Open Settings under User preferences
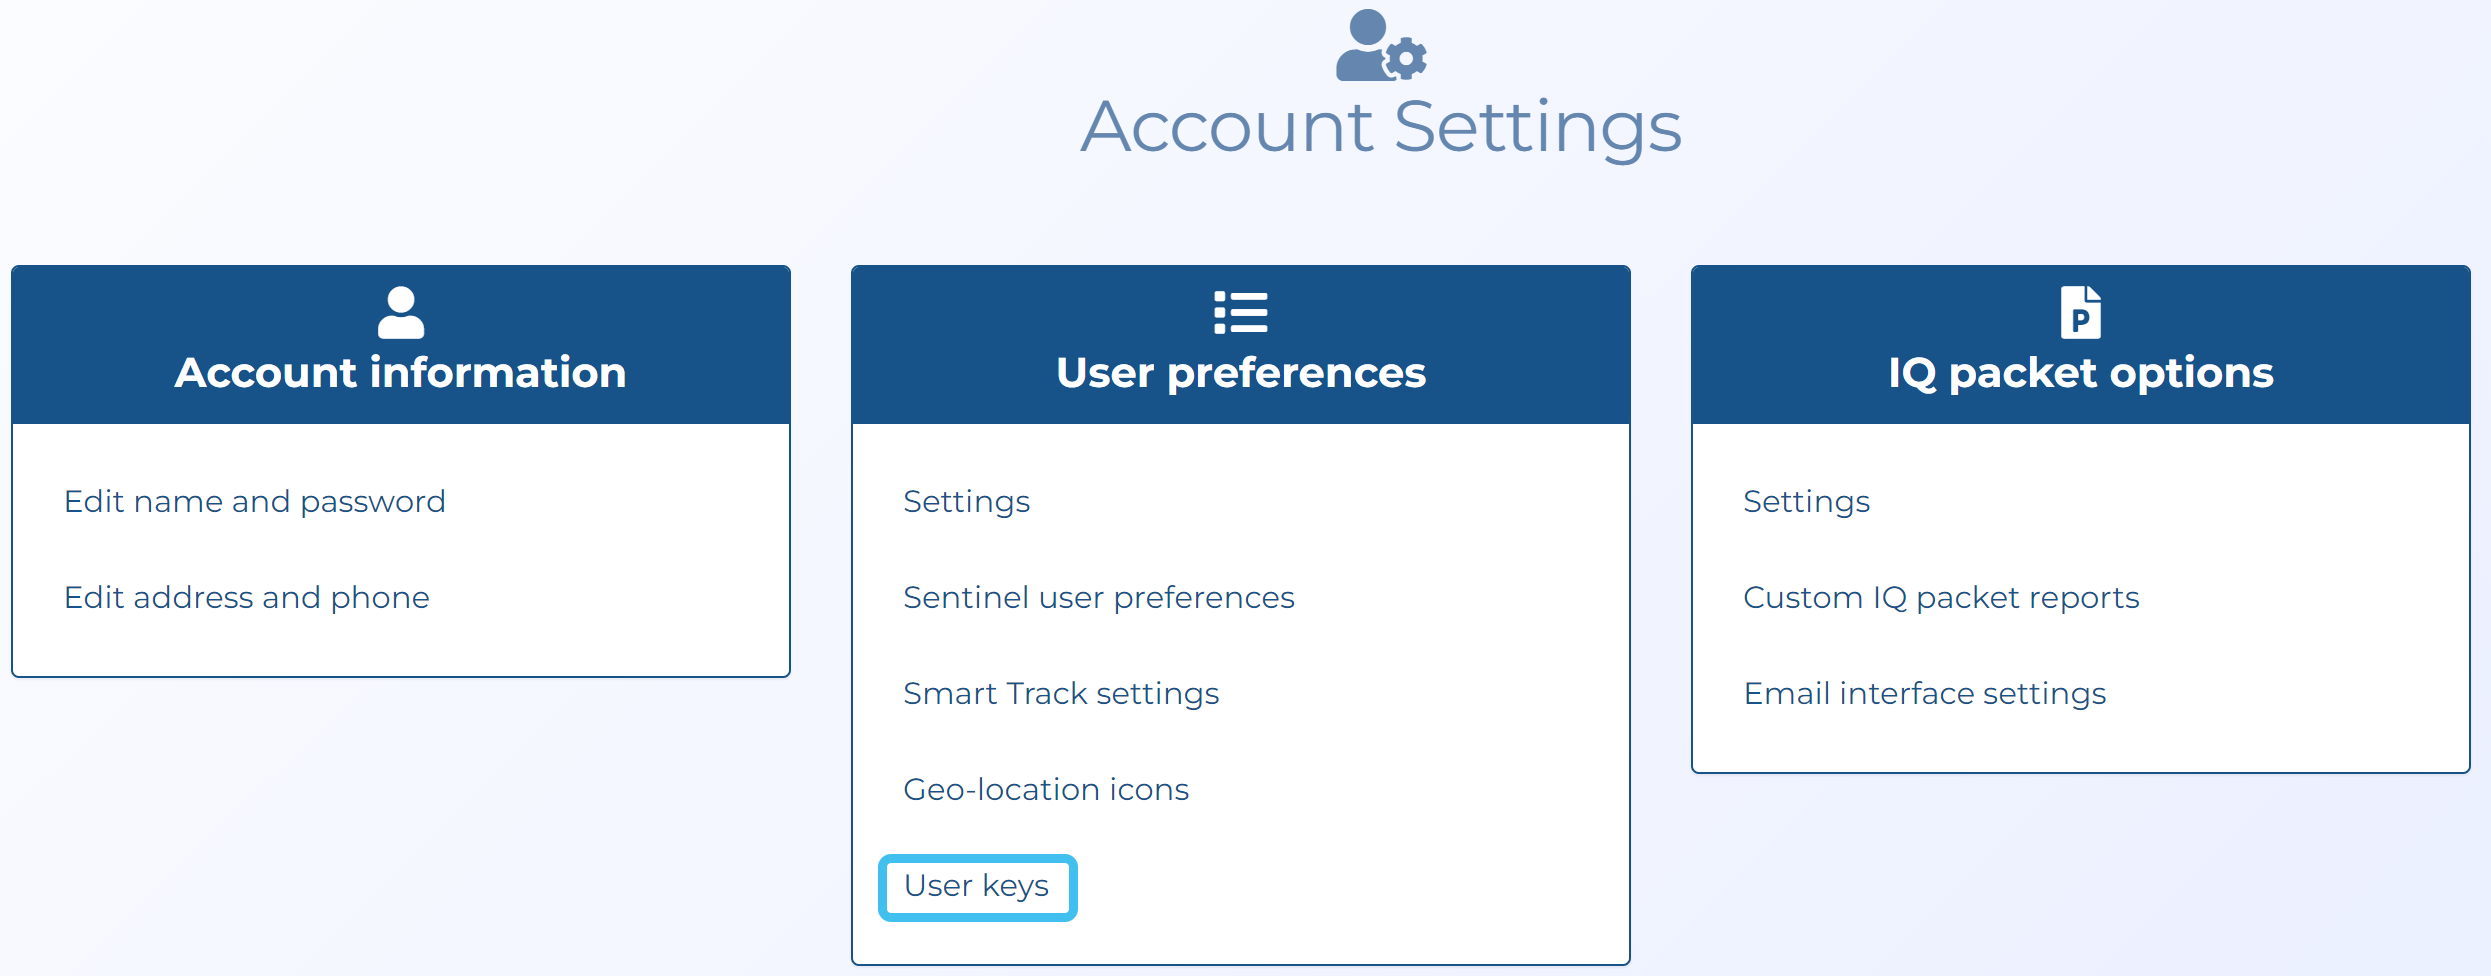Viewport: 2491px width, 976px height. tap(966, 501)
